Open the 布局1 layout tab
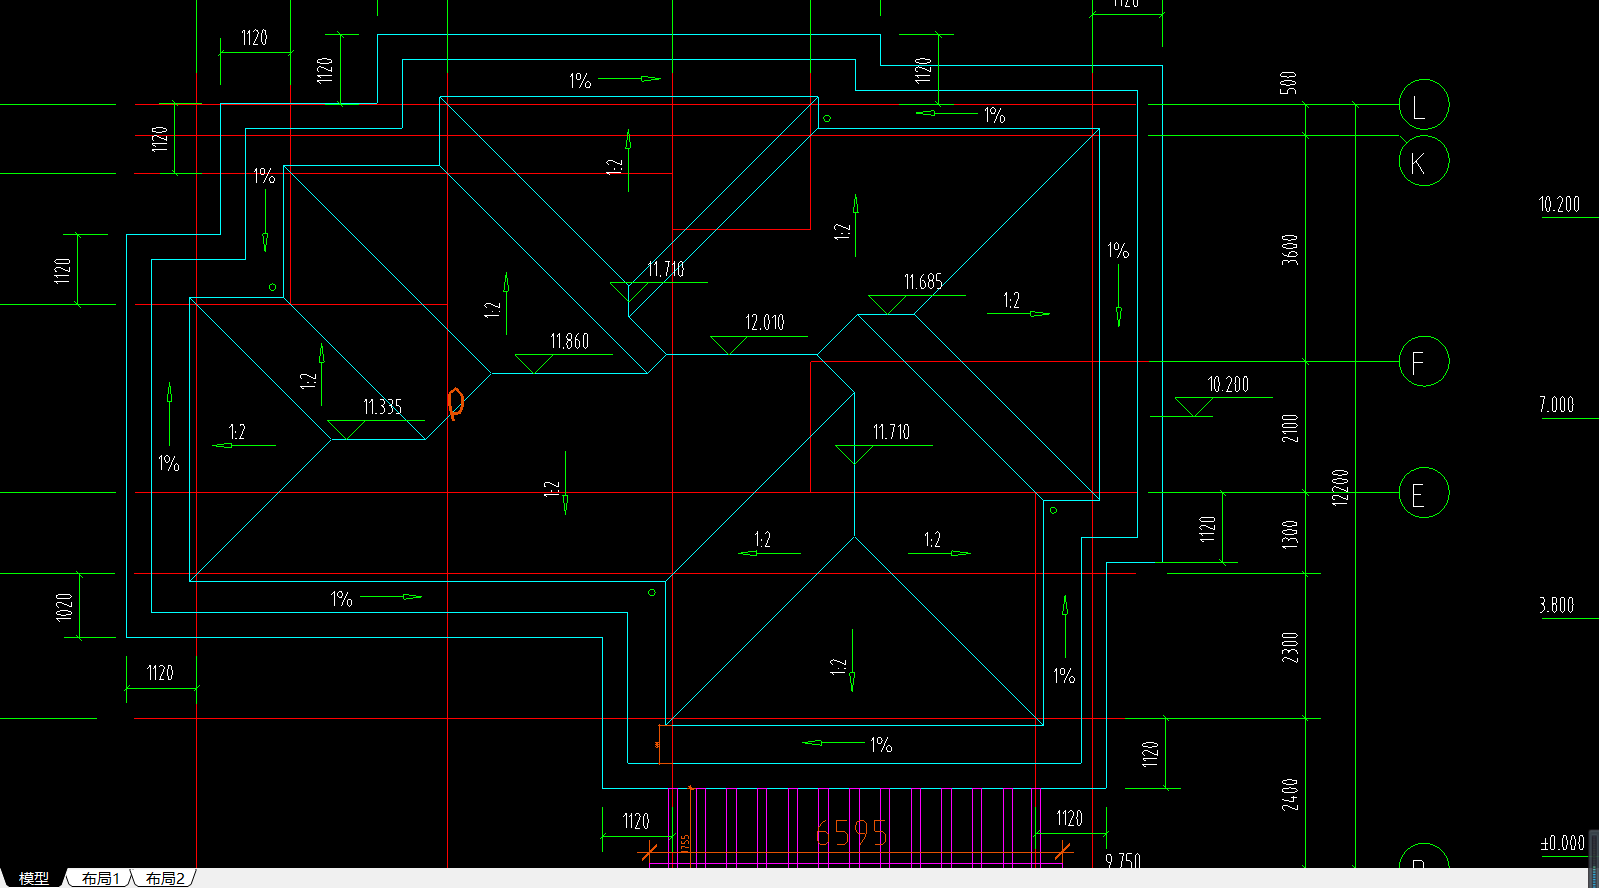Viewport: 1599px width, 888px height. tap(101, 878)
